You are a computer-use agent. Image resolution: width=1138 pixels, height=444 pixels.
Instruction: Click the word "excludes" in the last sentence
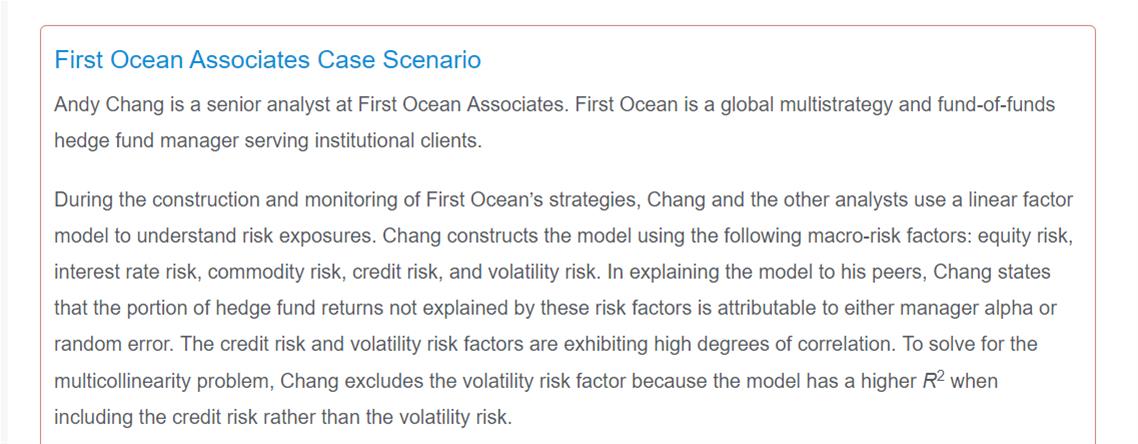373,381
